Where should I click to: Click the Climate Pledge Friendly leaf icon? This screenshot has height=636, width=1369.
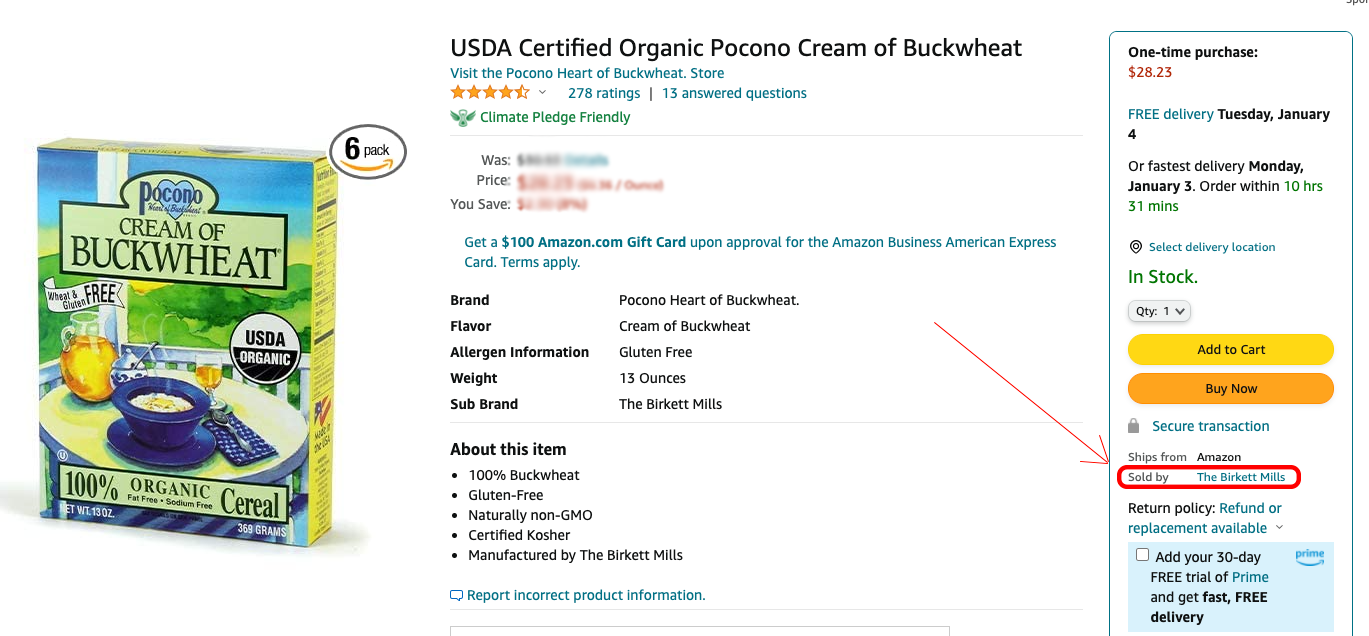pyautogui.click(x=462, y=117)
